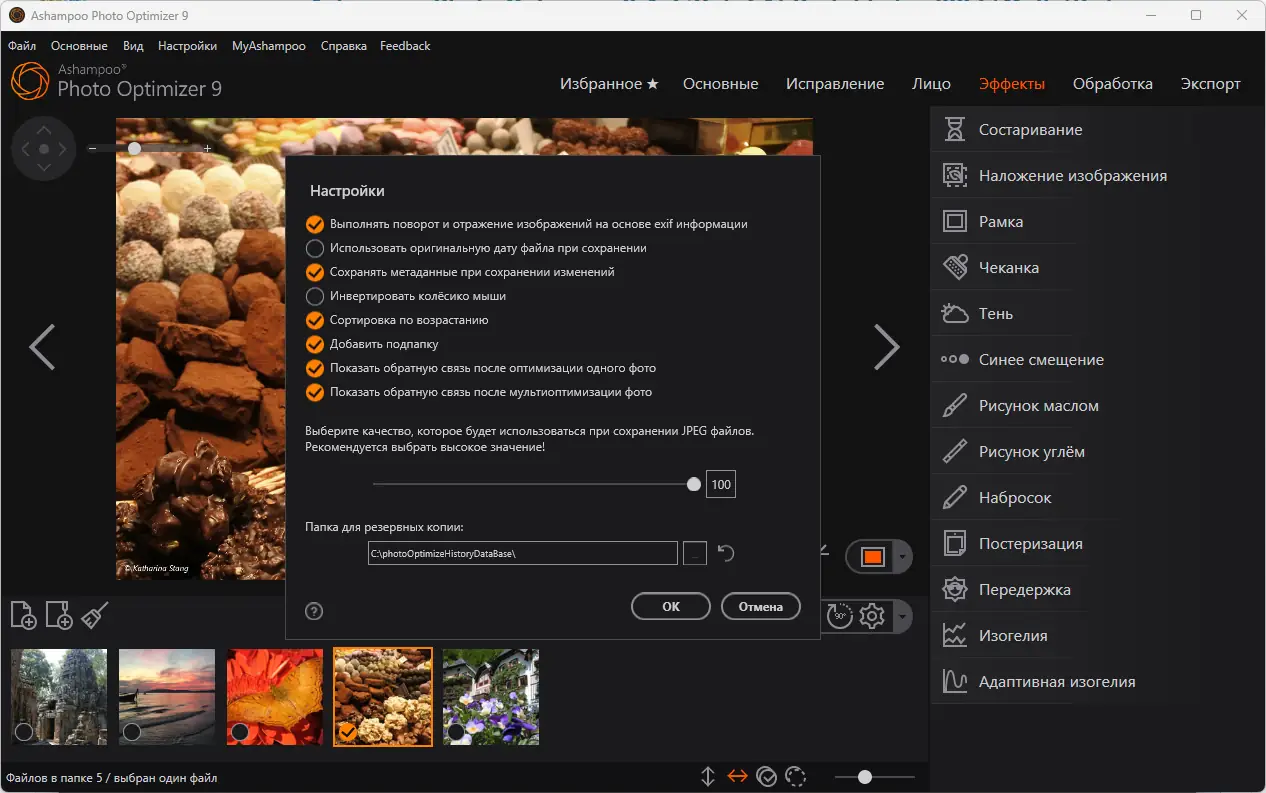1266x793 pixels.
Task: Click the apply checkmark icon in status bar
Action: 768,776
